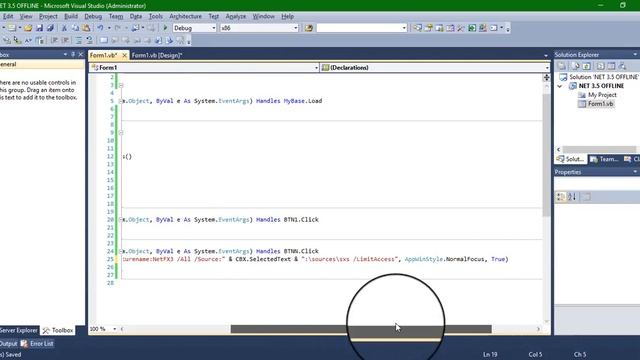Open the empty find combo box dropdown
Image resolution: width=640 pixels, height=360 pixels.
tap(404, 28)
